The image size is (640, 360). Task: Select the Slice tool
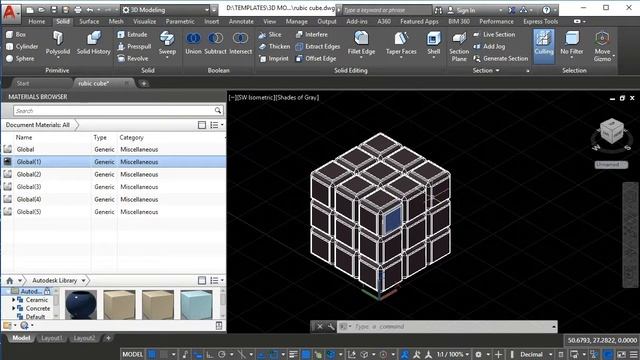270,35
